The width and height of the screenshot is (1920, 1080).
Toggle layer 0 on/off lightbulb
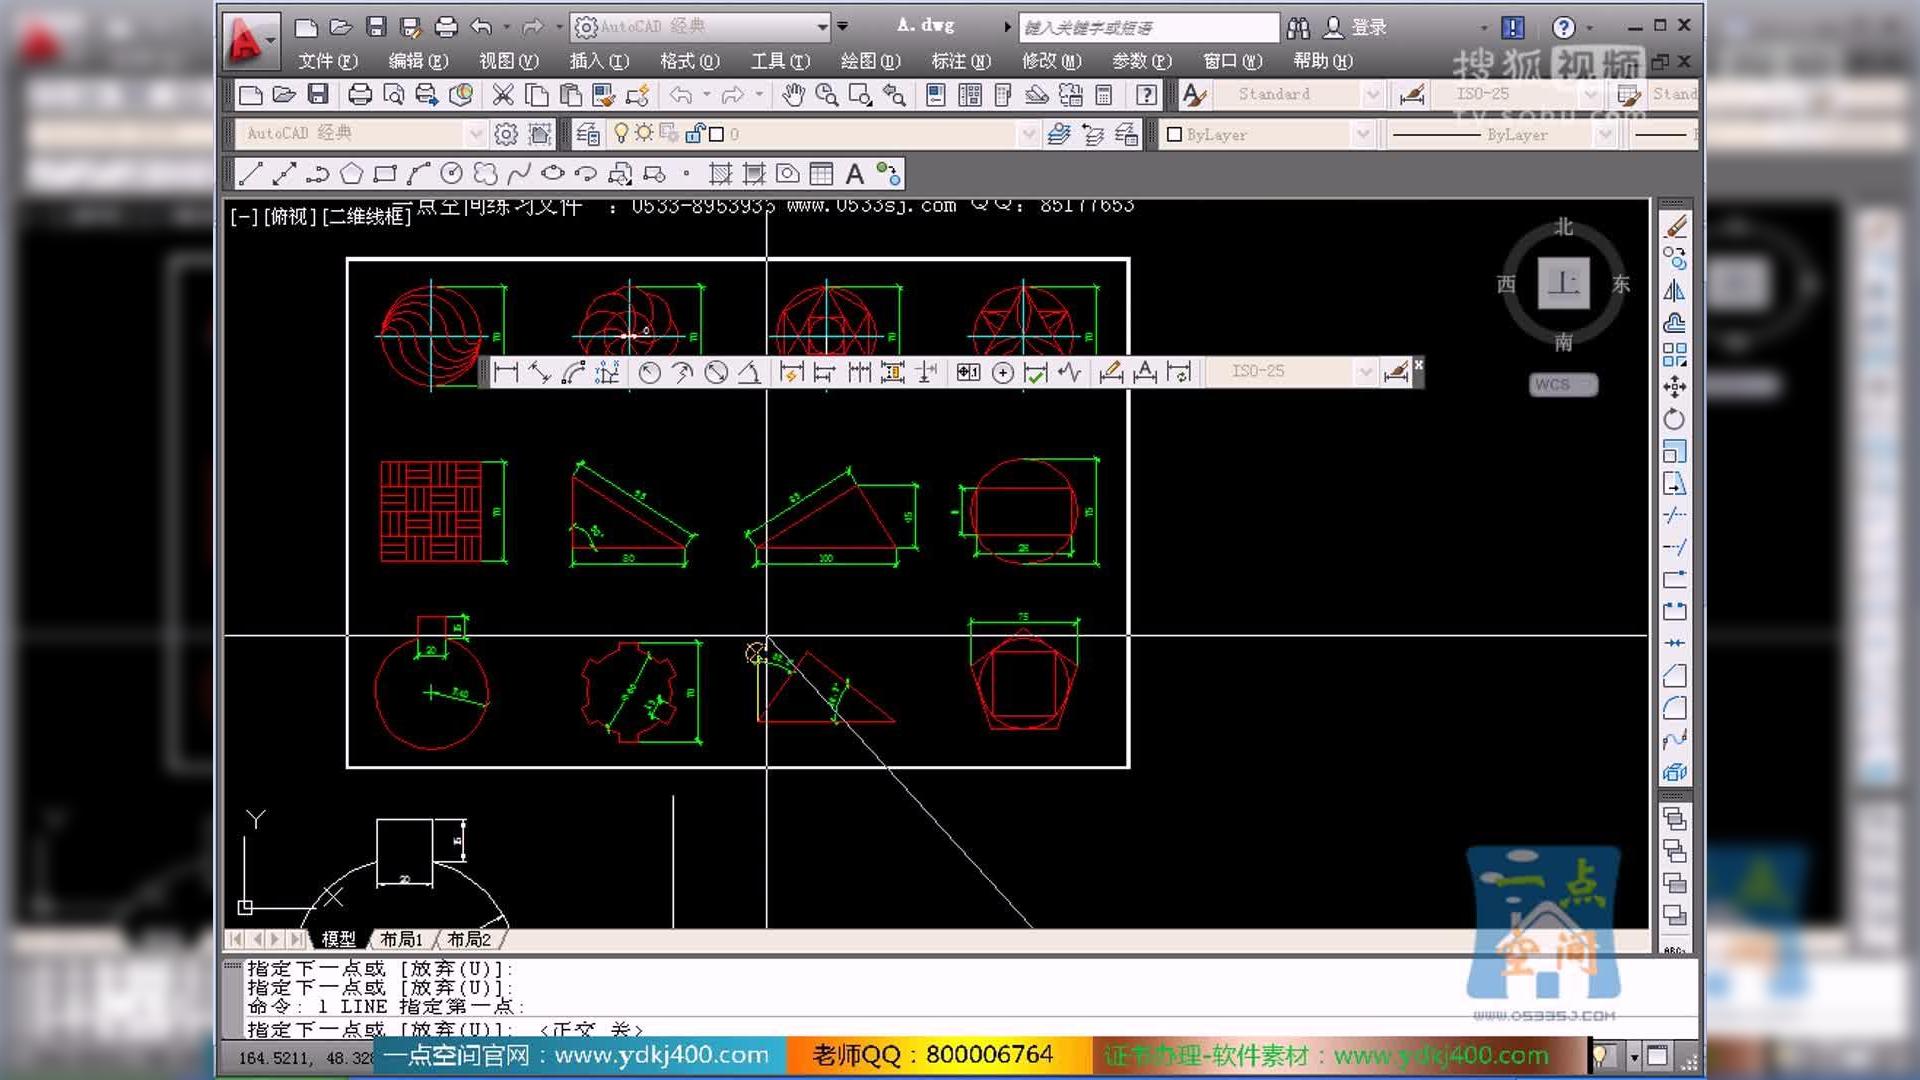click(621, 133)
